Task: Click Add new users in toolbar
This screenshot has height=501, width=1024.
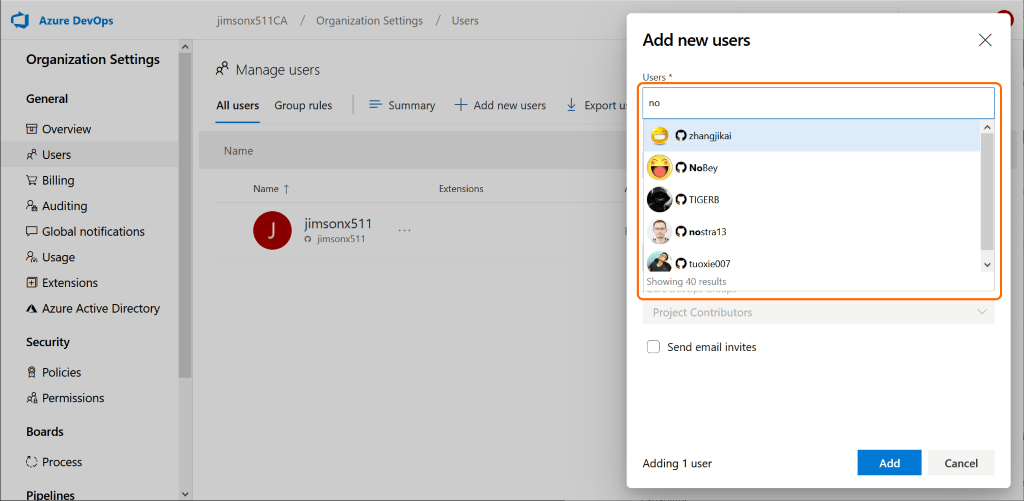Action: (x=500, y=105)
